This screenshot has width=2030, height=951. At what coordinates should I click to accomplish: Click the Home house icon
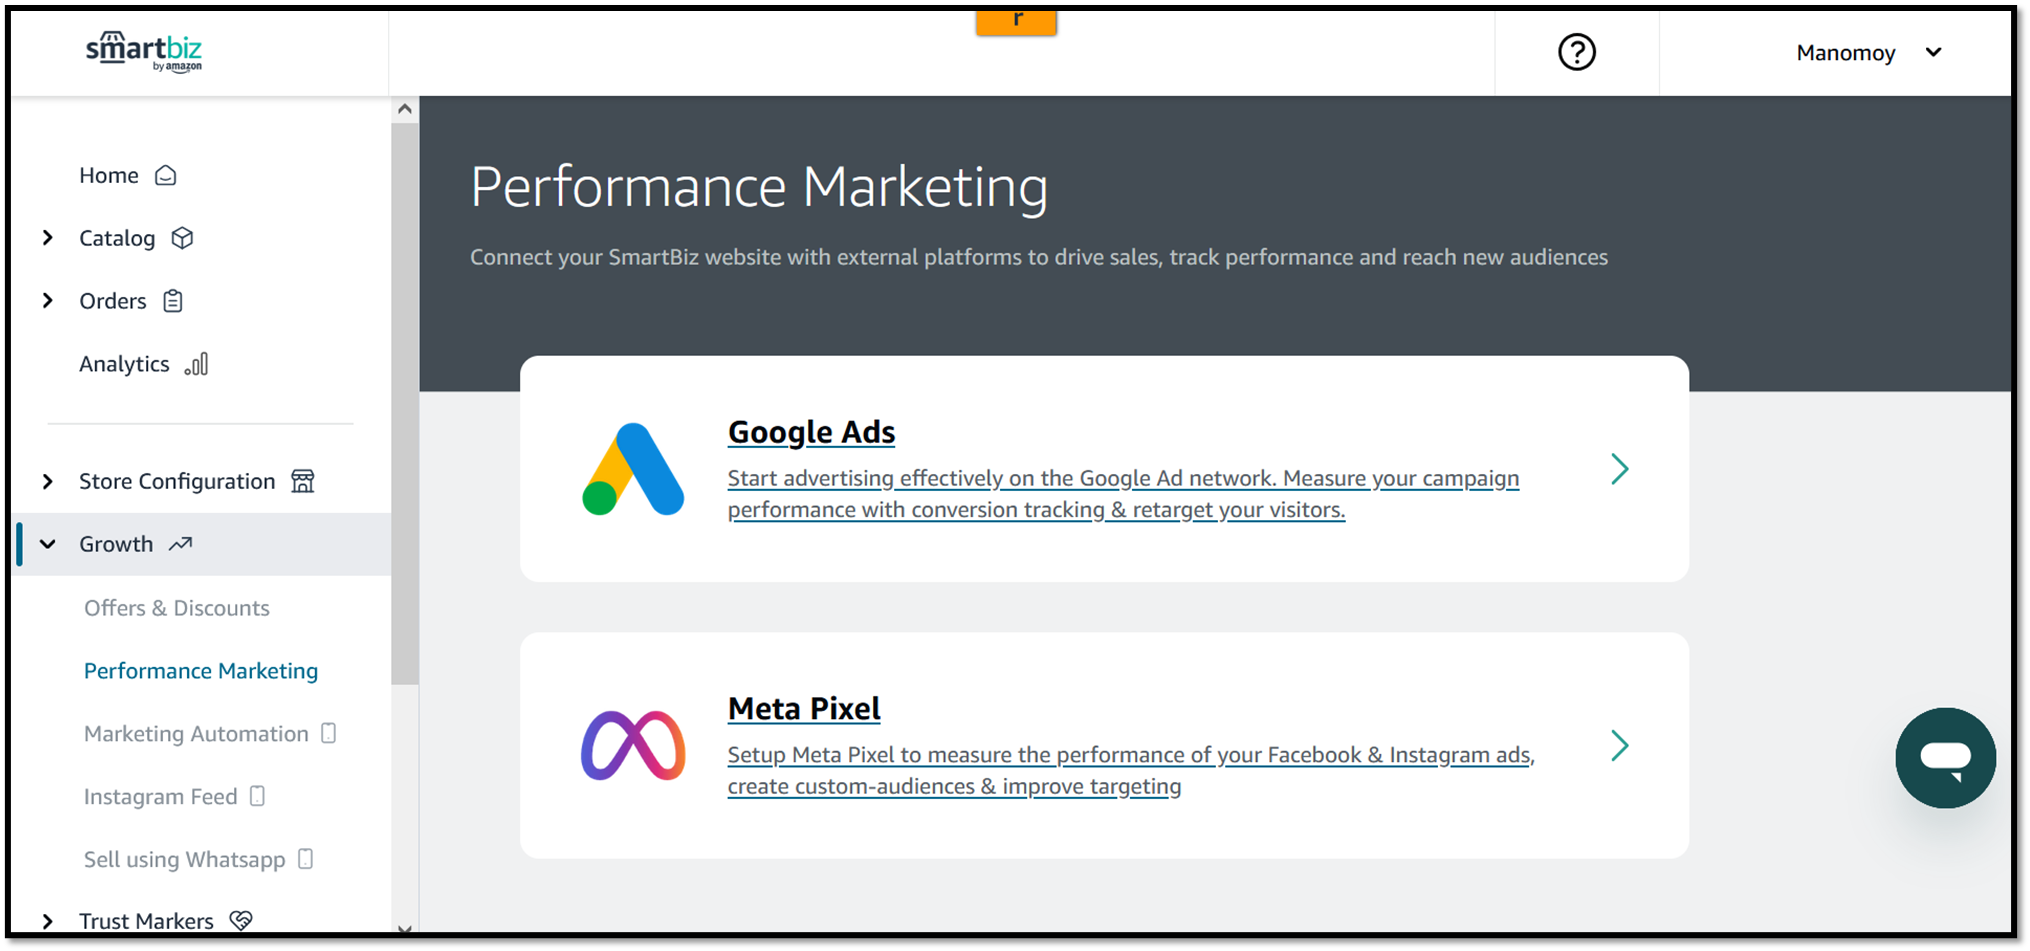pyautogui.click(x=166, y=176)
